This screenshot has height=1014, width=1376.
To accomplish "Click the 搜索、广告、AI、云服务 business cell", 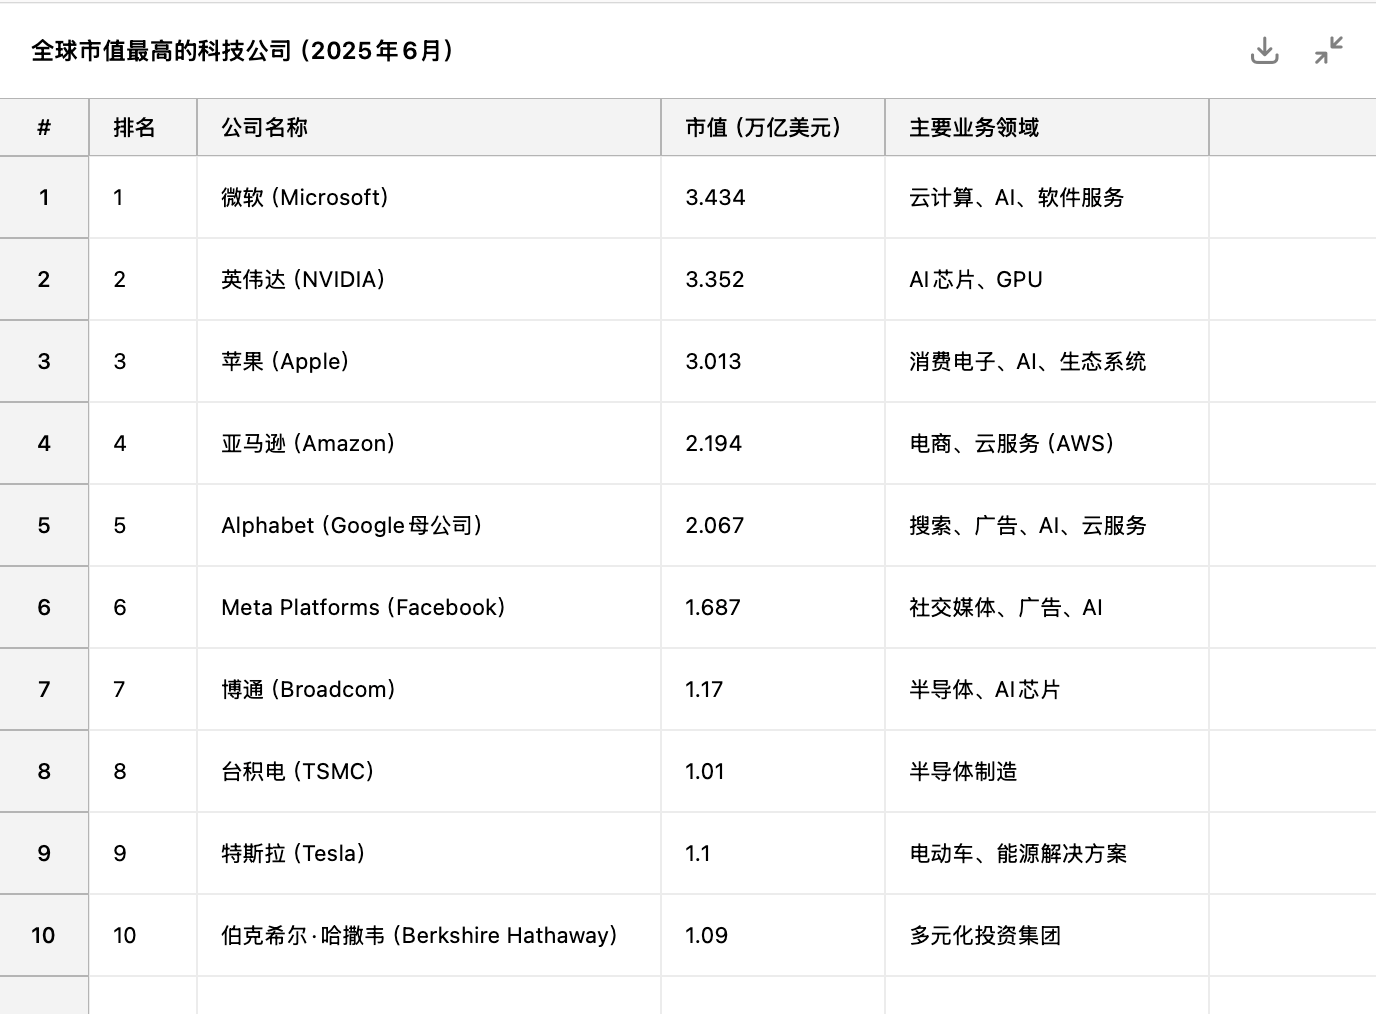I will click(x=1047, y=525).
